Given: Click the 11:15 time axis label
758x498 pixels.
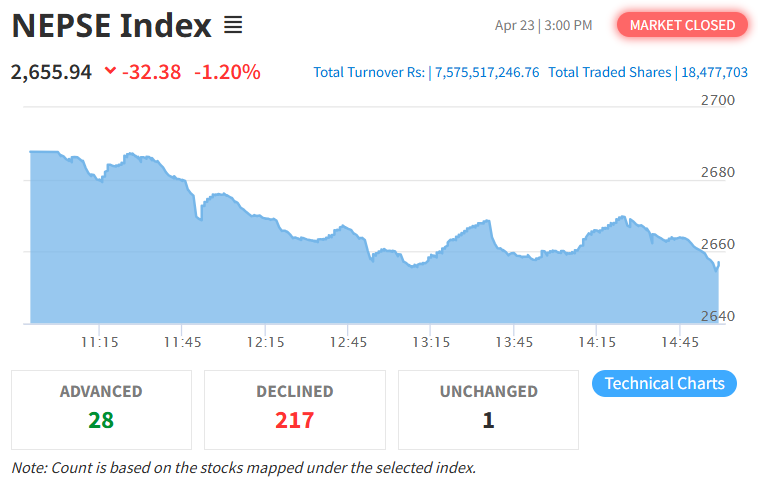Looking at the screenshot, I should 99,342.
